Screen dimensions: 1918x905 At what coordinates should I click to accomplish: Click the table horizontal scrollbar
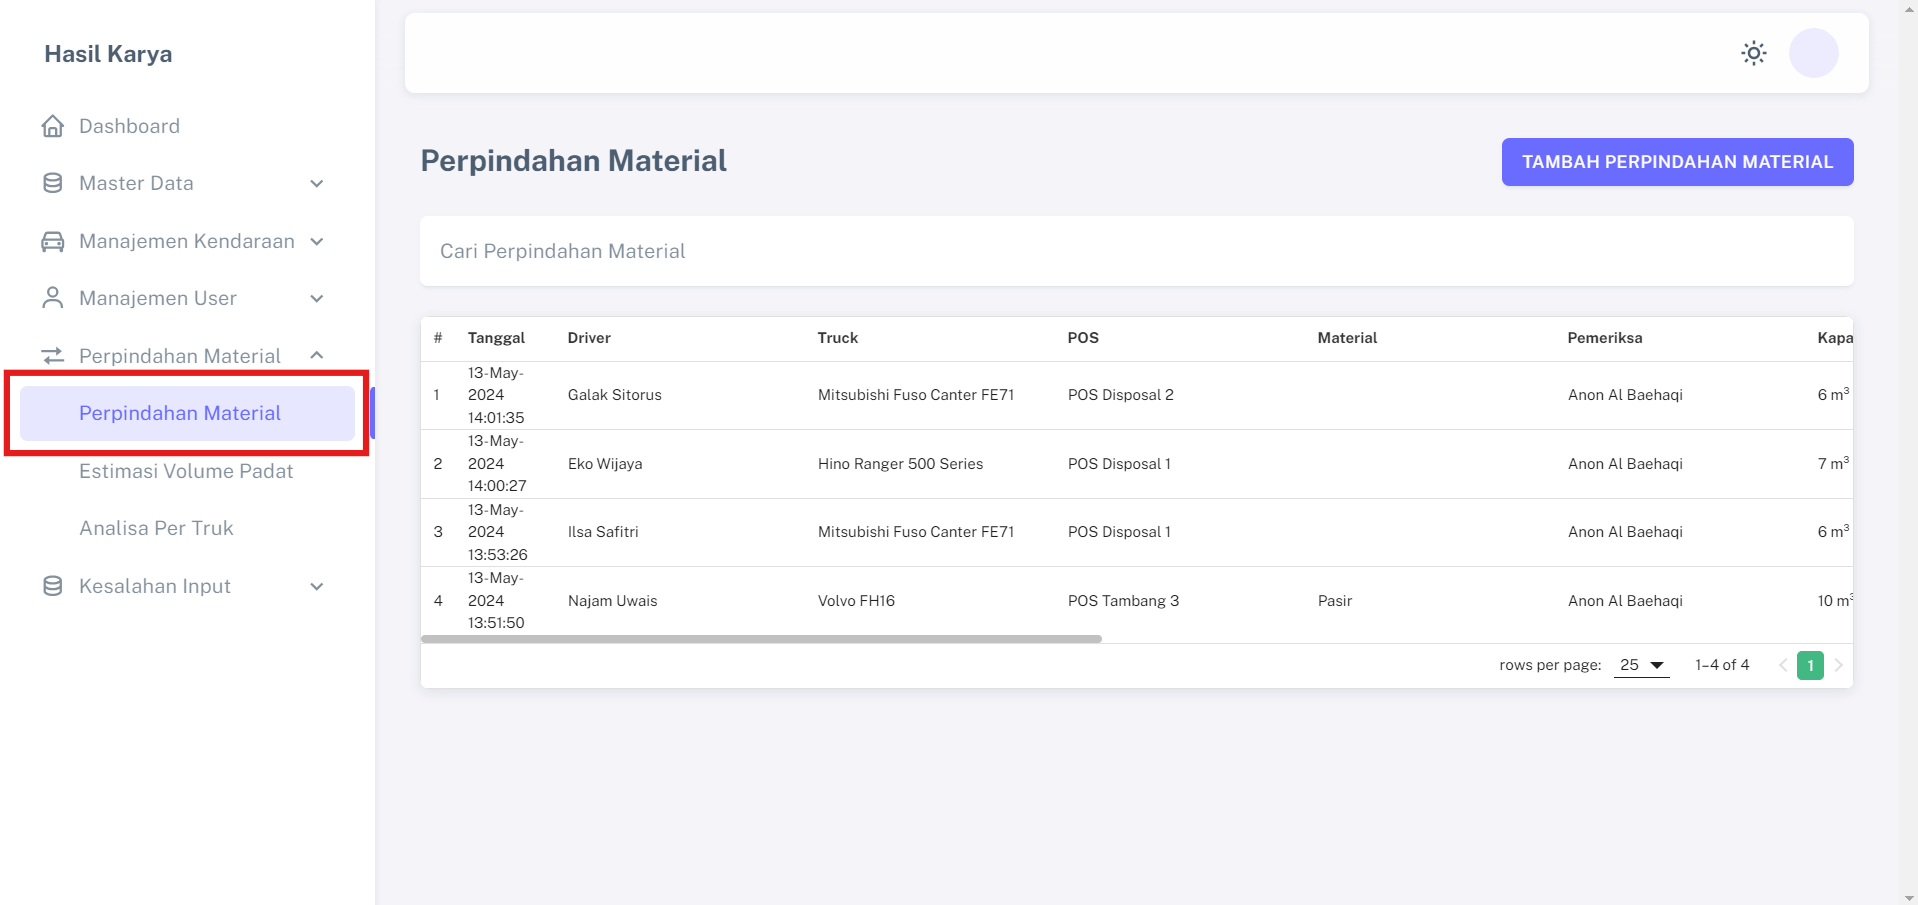(x=761, y=639)
